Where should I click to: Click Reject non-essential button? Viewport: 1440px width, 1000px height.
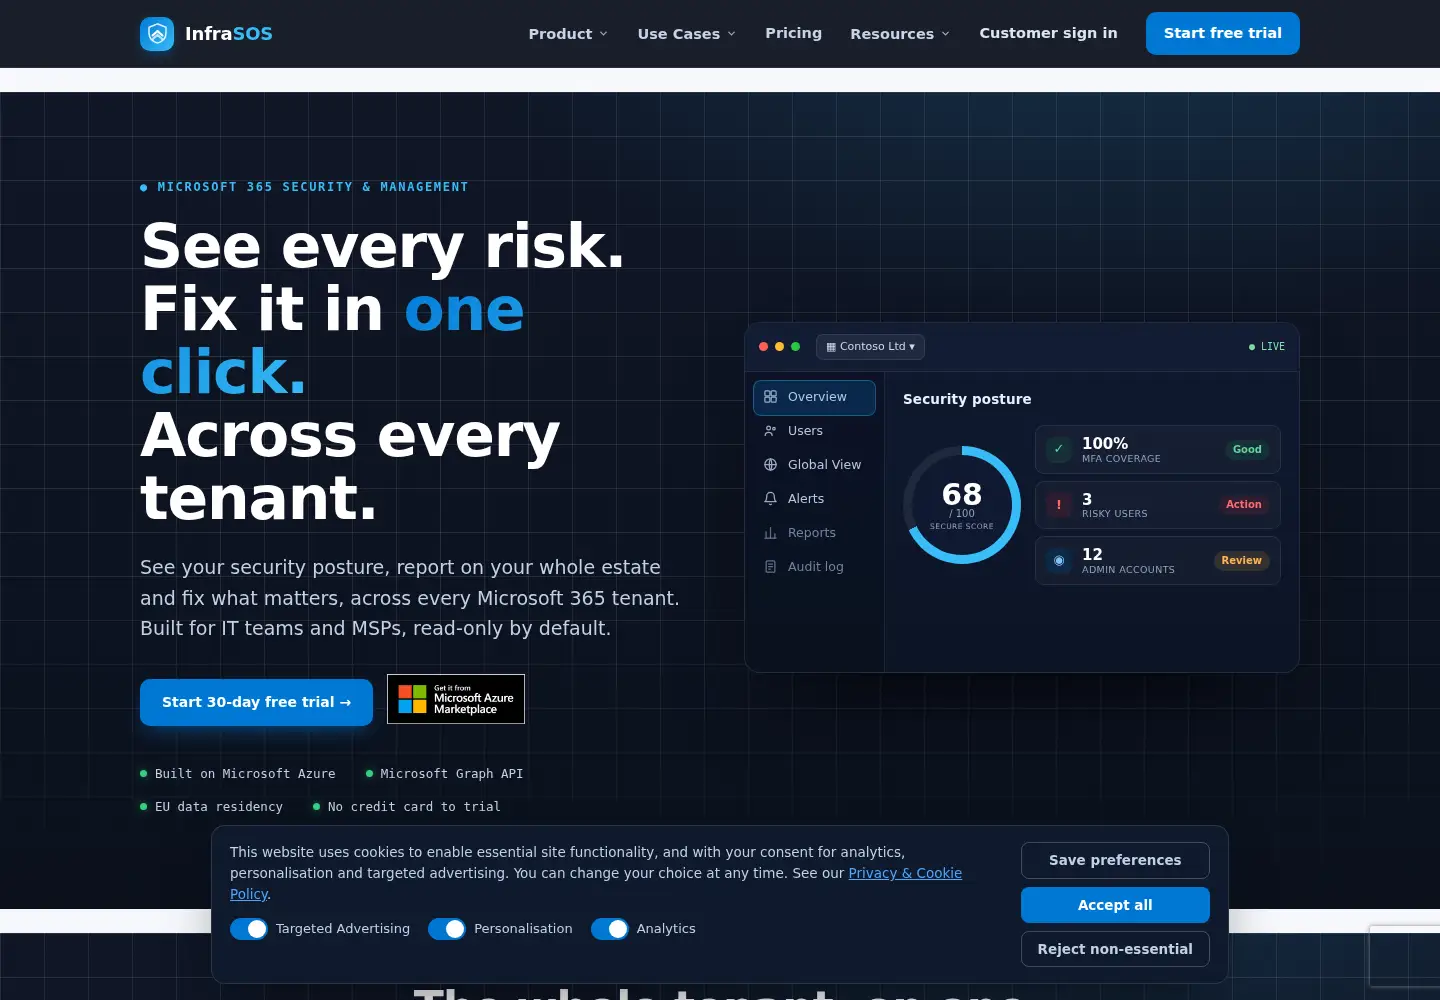tap(1115, 949)
